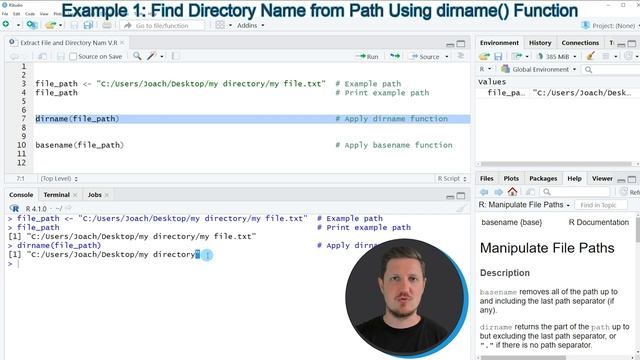Switch to the Plots tab
Screen dimensions: 640x360
tap(511, 178)
